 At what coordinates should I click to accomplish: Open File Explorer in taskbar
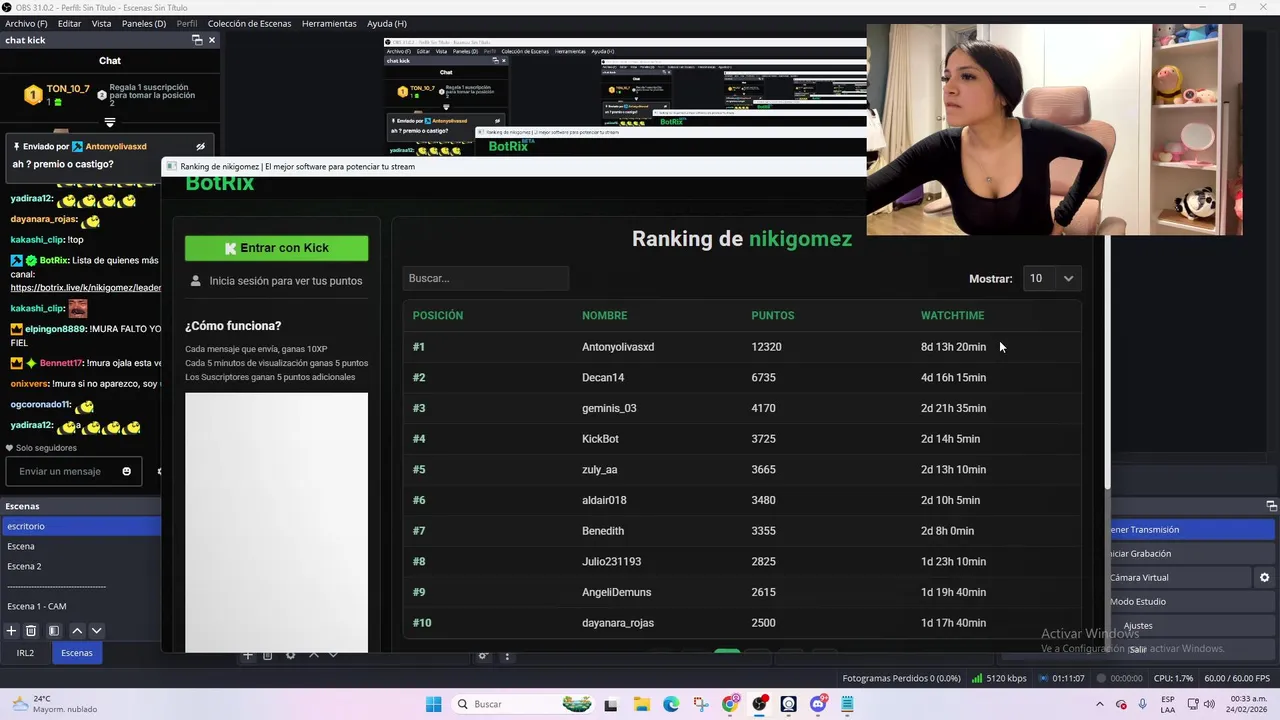[x=640, y=704]
